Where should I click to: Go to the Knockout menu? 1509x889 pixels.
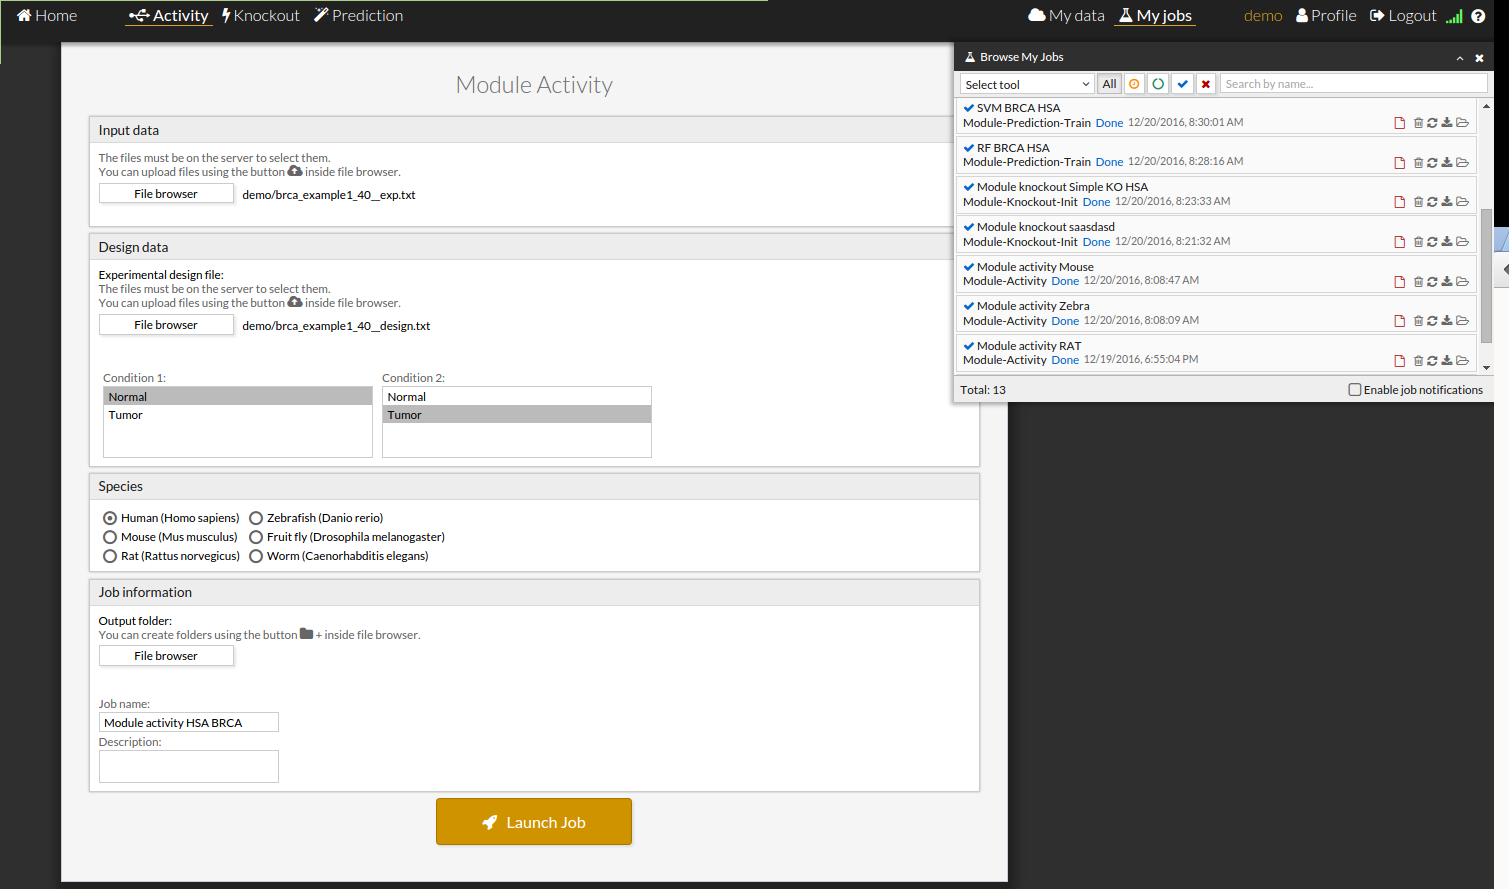point(261,16)
